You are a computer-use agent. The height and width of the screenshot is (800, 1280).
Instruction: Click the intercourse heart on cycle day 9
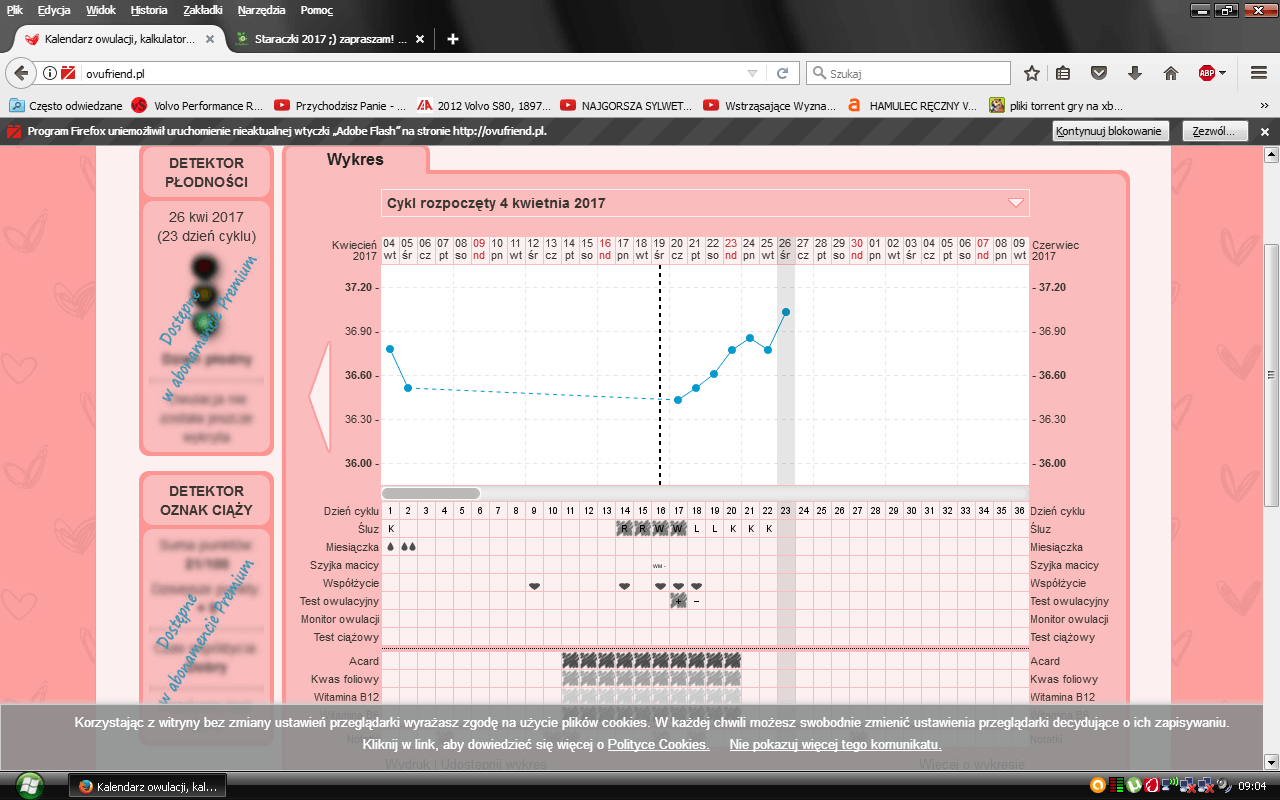click(x=534, y=585)
